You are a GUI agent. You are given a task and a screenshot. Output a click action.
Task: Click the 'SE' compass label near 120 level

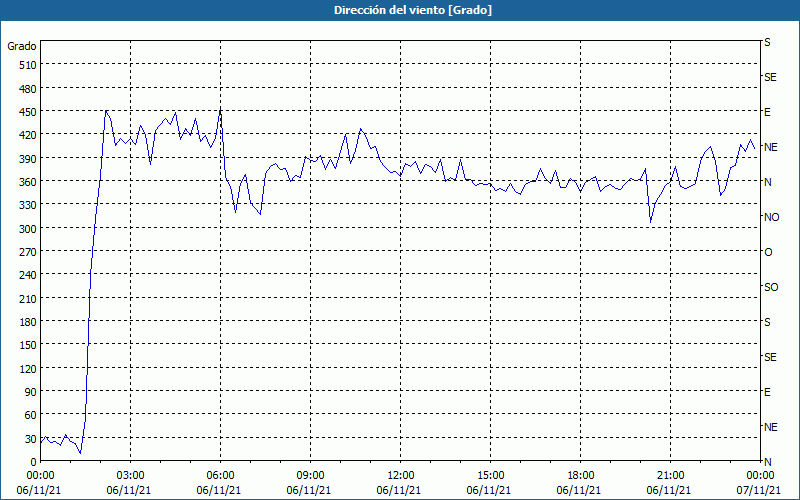point(770,358)
